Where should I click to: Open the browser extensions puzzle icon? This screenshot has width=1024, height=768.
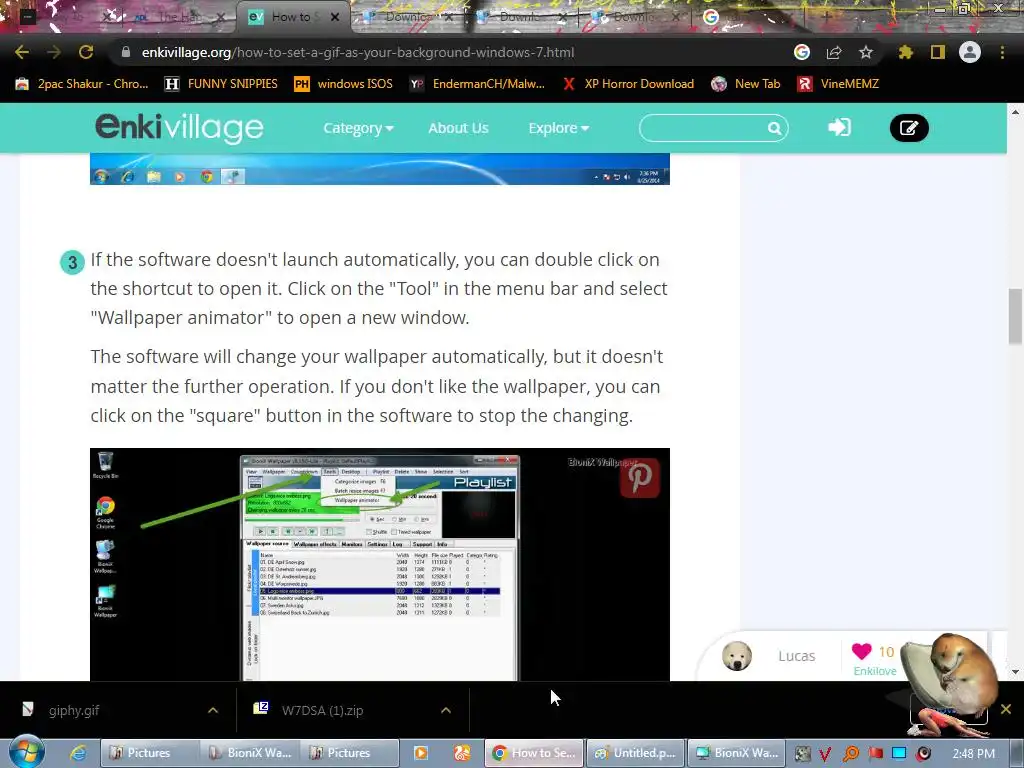905,52
